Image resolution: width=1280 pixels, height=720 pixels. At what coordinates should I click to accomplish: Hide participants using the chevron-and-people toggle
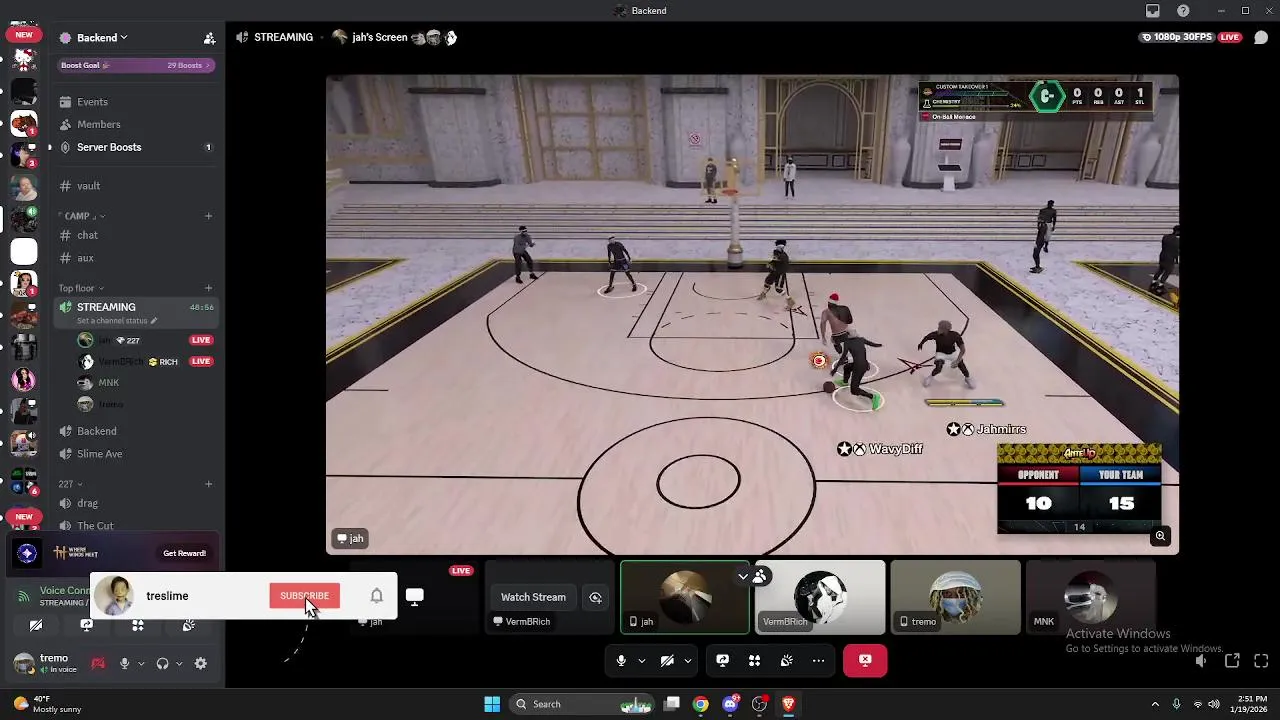[x=752, y=576]
